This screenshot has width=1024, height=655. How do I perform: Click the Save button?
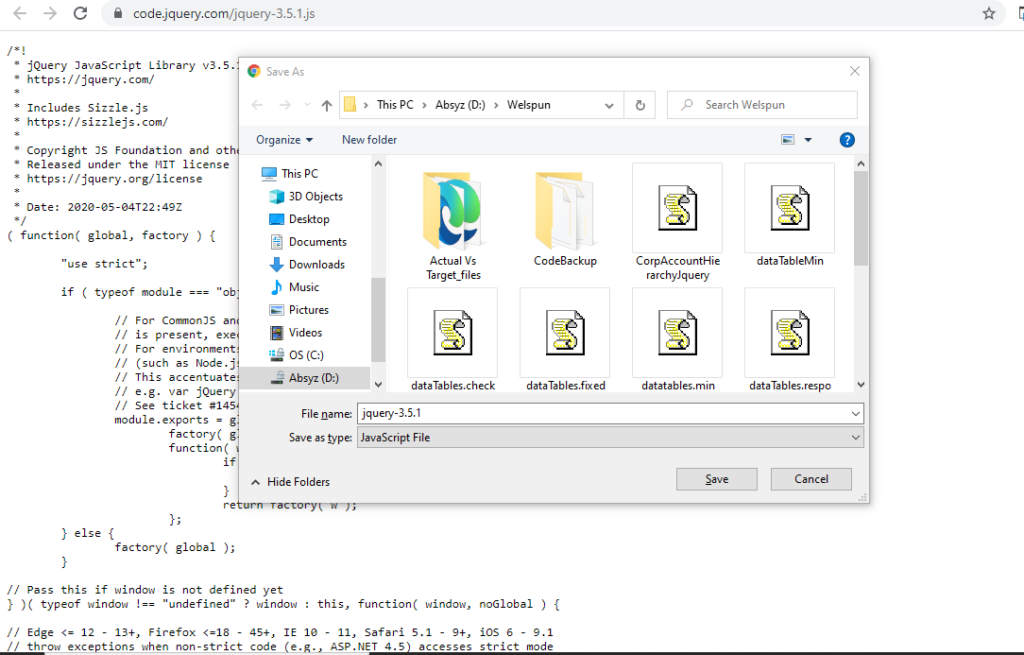pyautogui.click(x=716, y=479)
